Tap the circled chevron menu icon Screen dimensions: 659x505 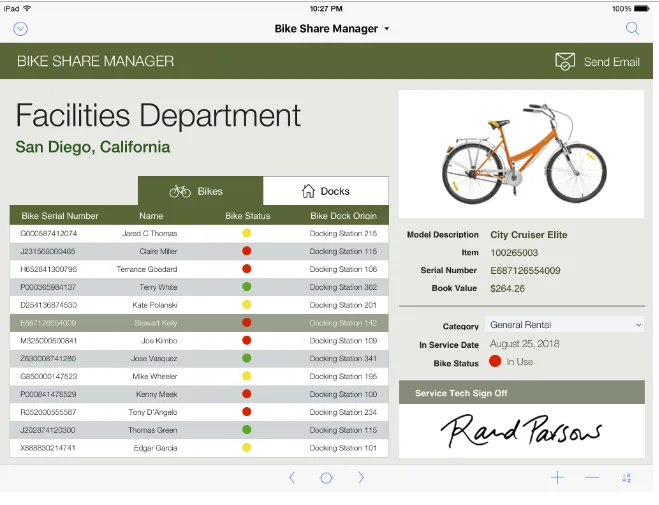click(x=20, y=29)
